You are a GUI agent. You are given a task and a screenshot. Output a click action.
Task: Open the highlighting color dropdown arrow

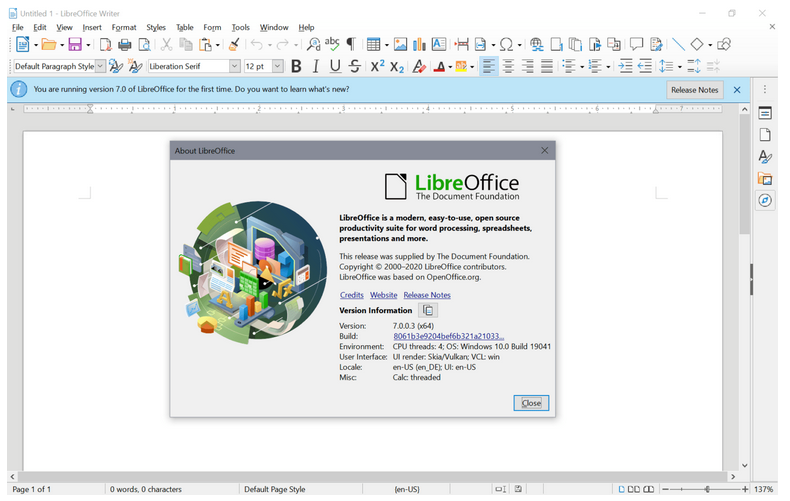tap(472, 67)
